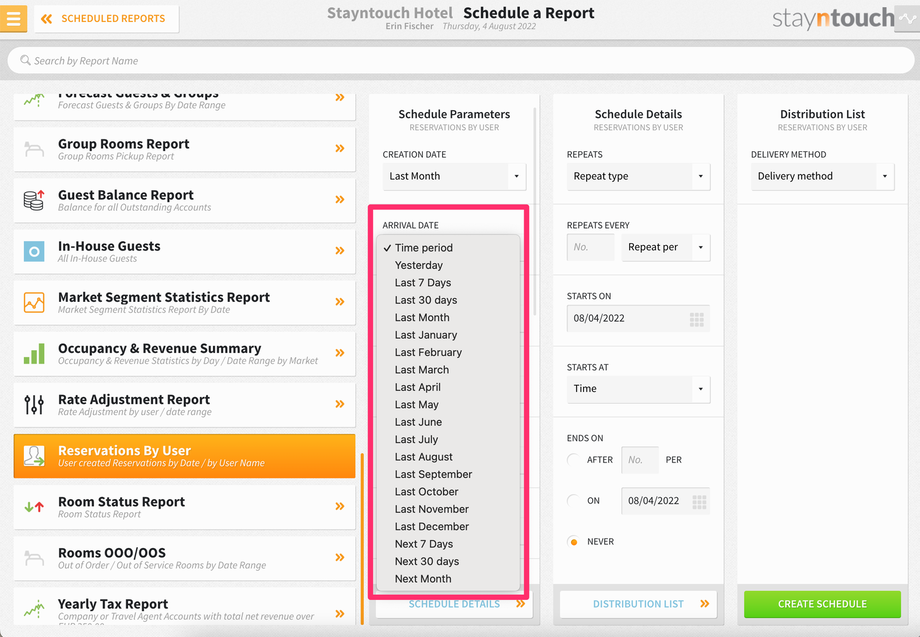Click the Yearly Tax Report graph icon
Viewport: 920px width, 637px height.
(x=34, y=609)
